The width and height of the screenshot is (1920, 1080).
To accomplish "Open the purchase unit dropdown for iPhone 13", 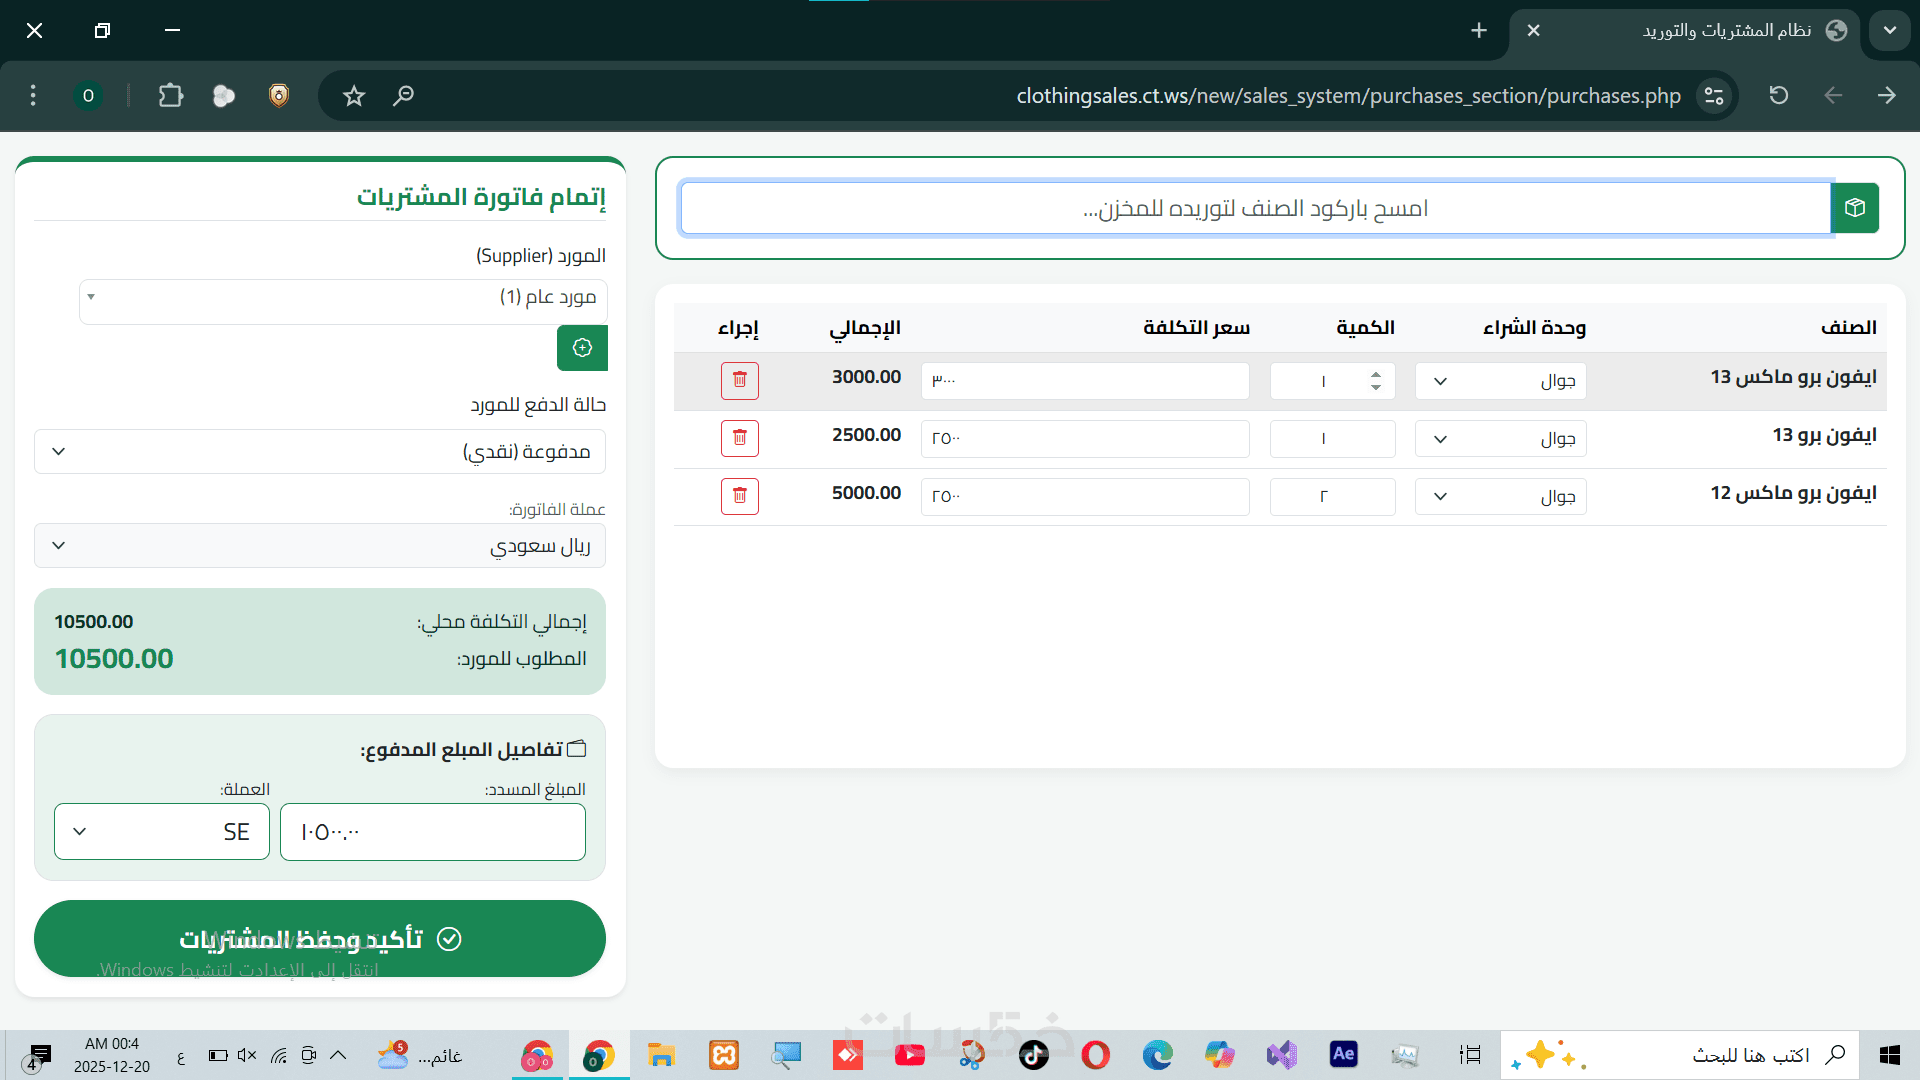I will click(1500, 439).
